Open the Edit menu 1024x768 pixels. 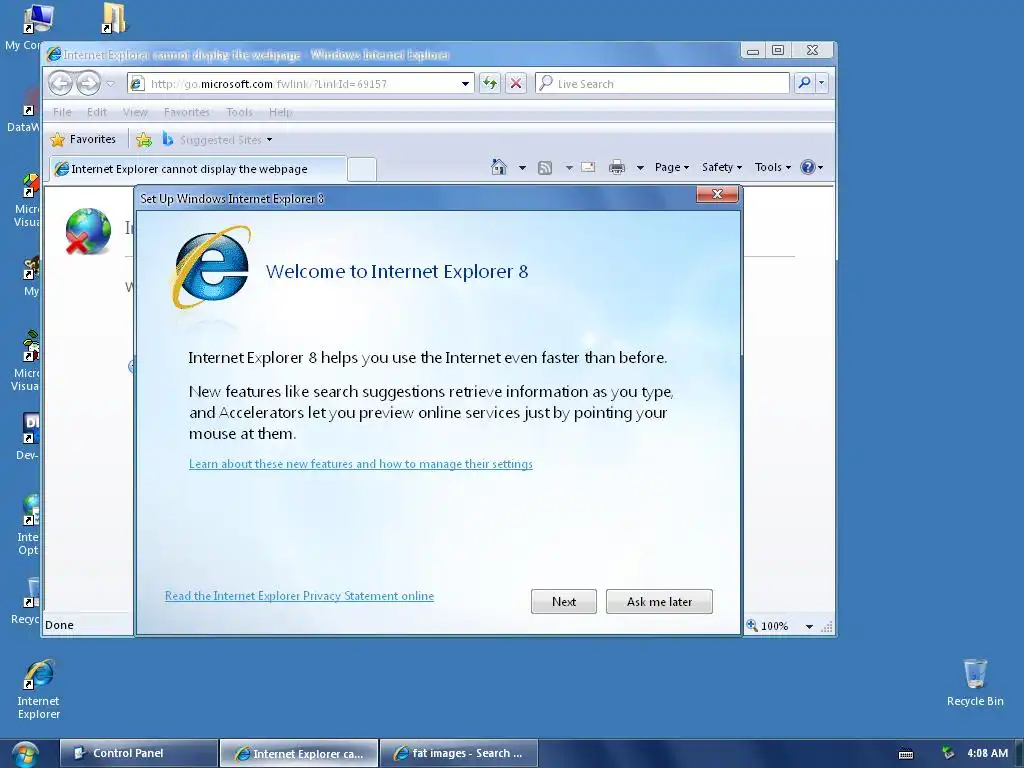[x=97, y=112]
